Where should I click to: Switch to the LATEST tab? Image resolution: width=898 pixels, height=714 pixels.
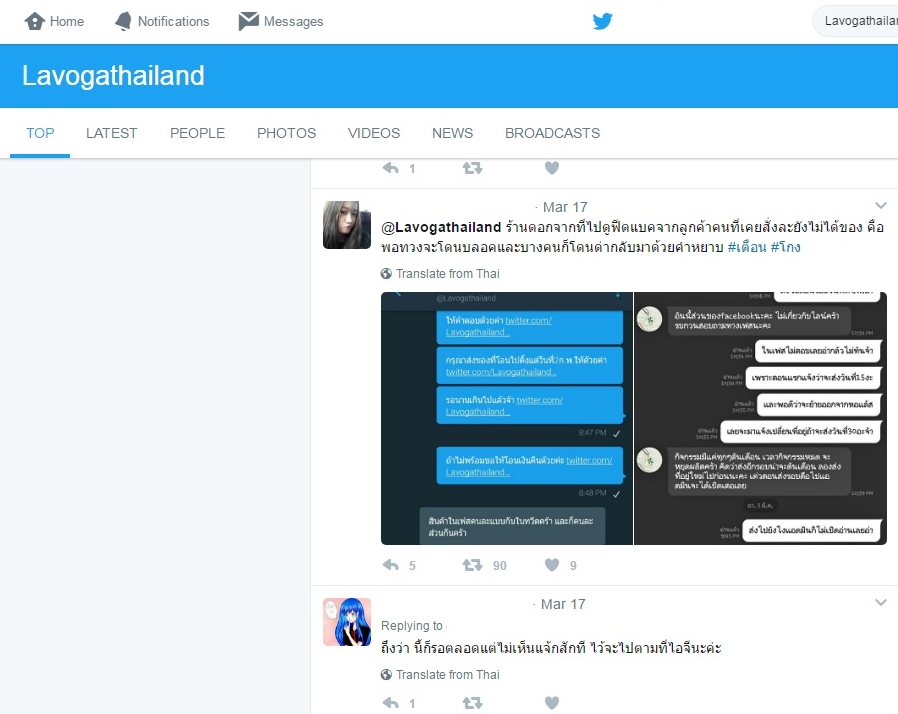click(112, 133)
